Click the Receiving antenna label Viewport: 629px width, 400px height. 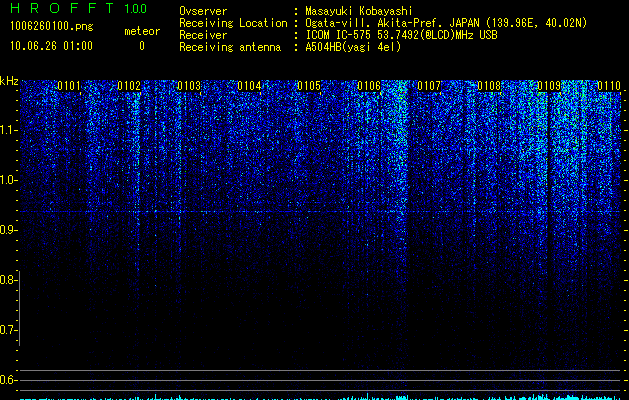pos(230,47)
